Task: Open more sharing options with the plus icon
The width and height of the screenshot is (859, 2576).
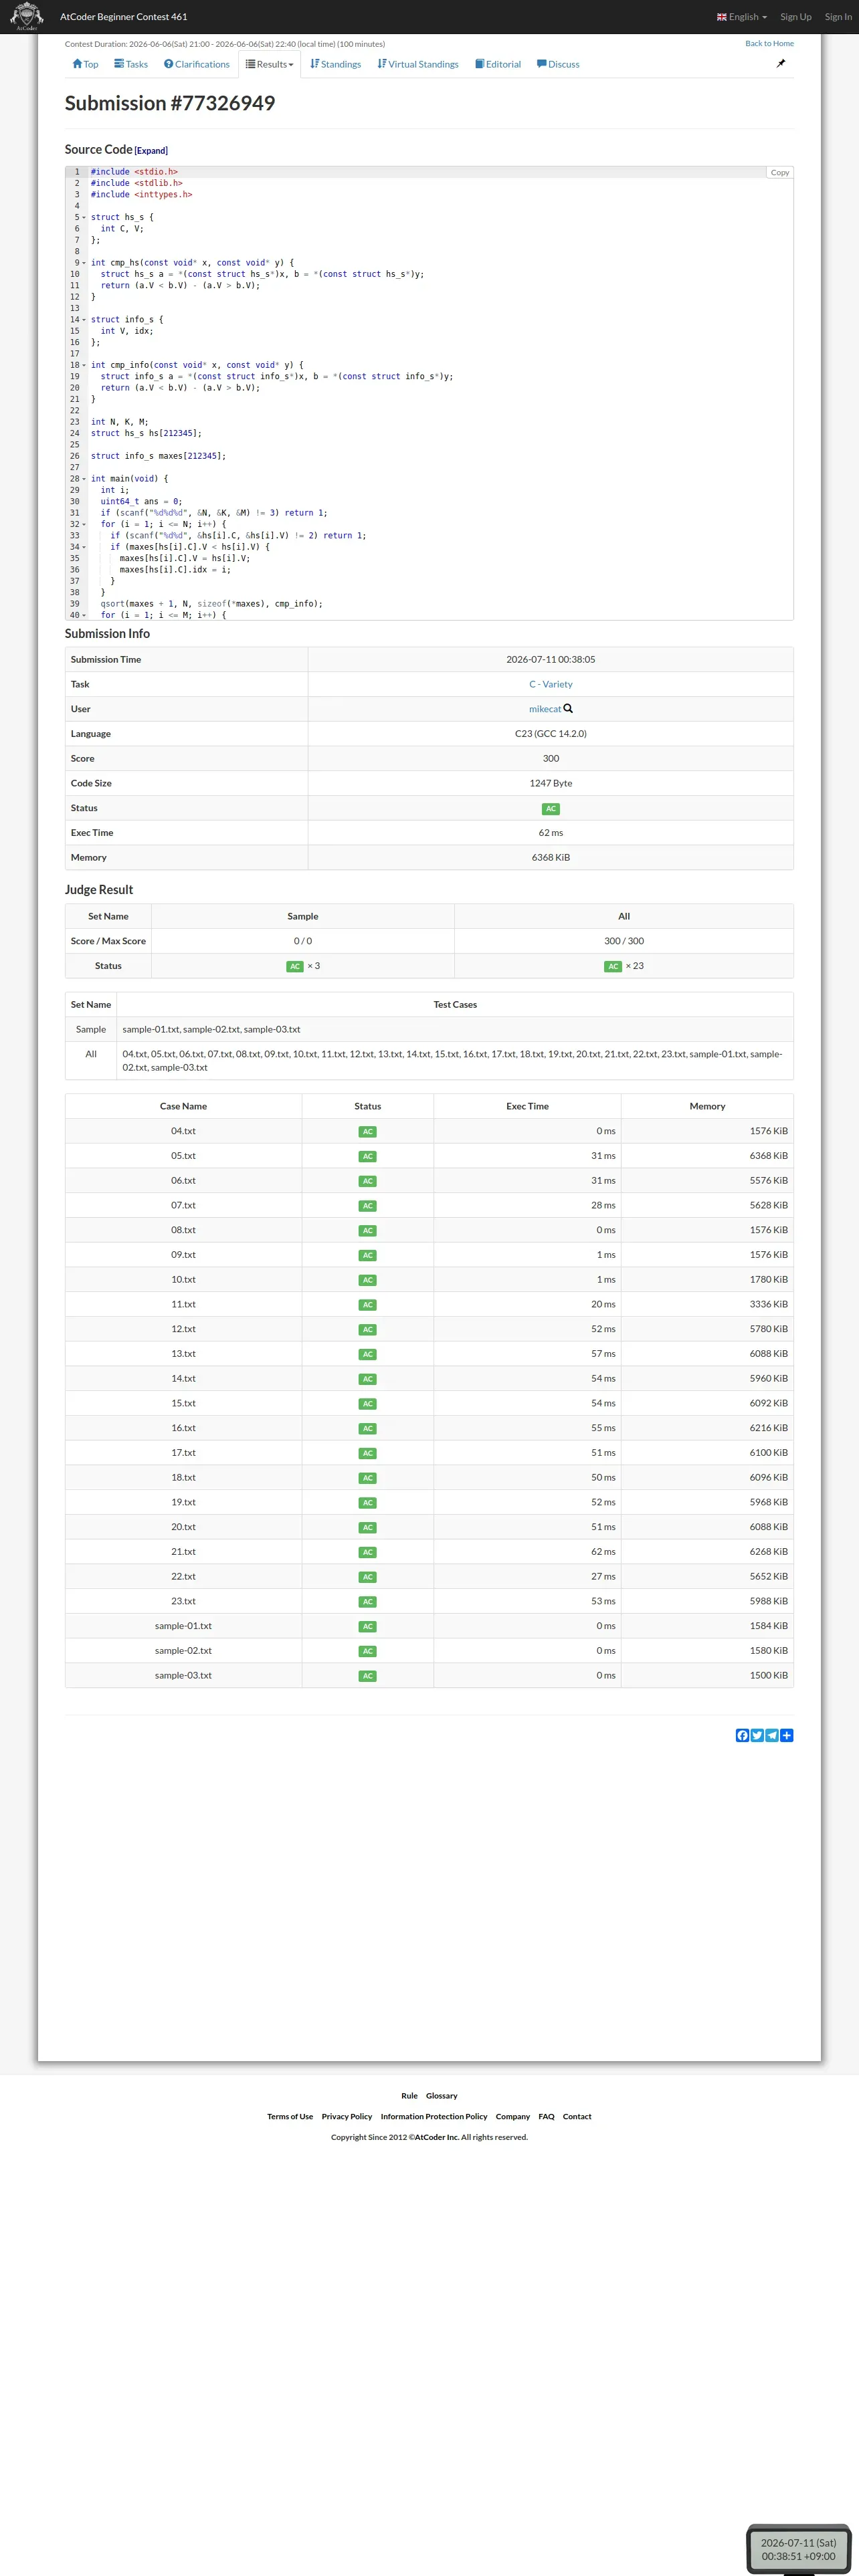Action: coord(787,1735)
